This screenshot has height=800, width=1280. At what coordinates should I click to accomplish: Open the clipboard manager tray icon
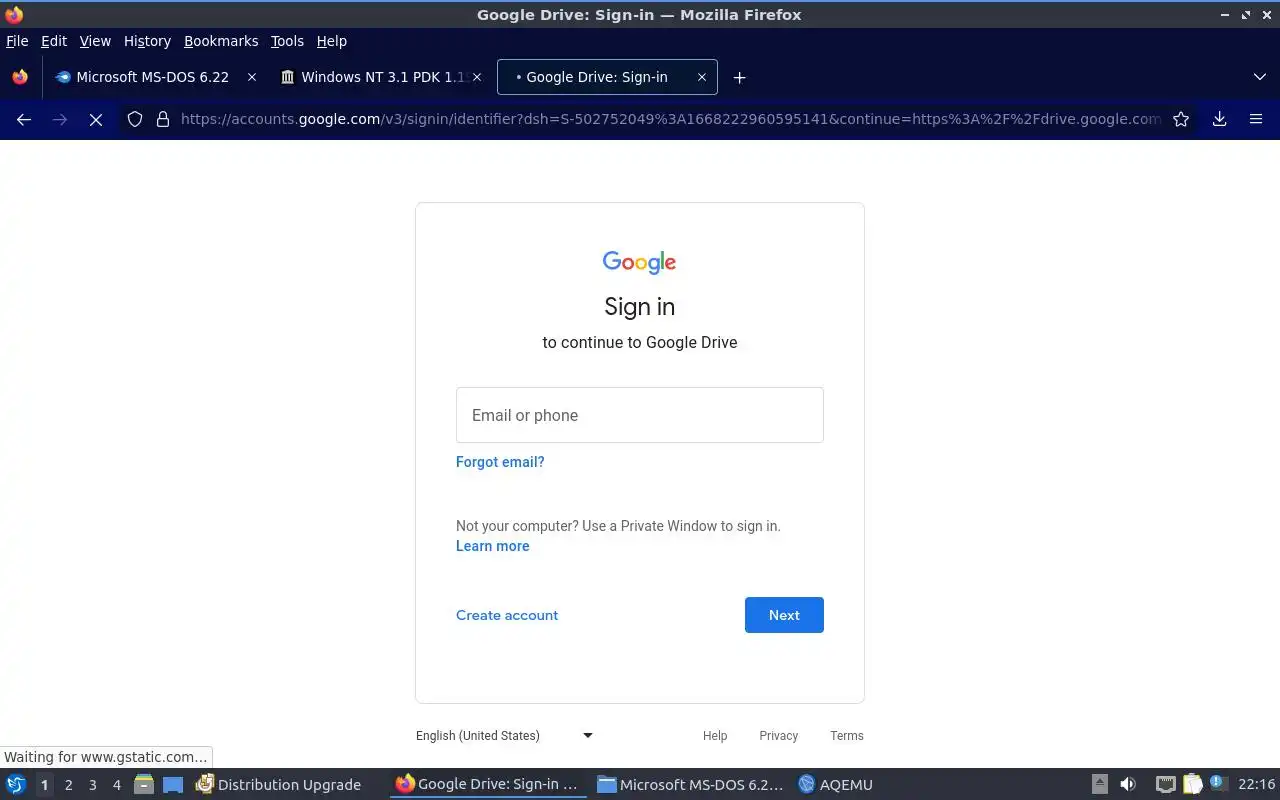pyautogui.click(x=1193, y=785)
